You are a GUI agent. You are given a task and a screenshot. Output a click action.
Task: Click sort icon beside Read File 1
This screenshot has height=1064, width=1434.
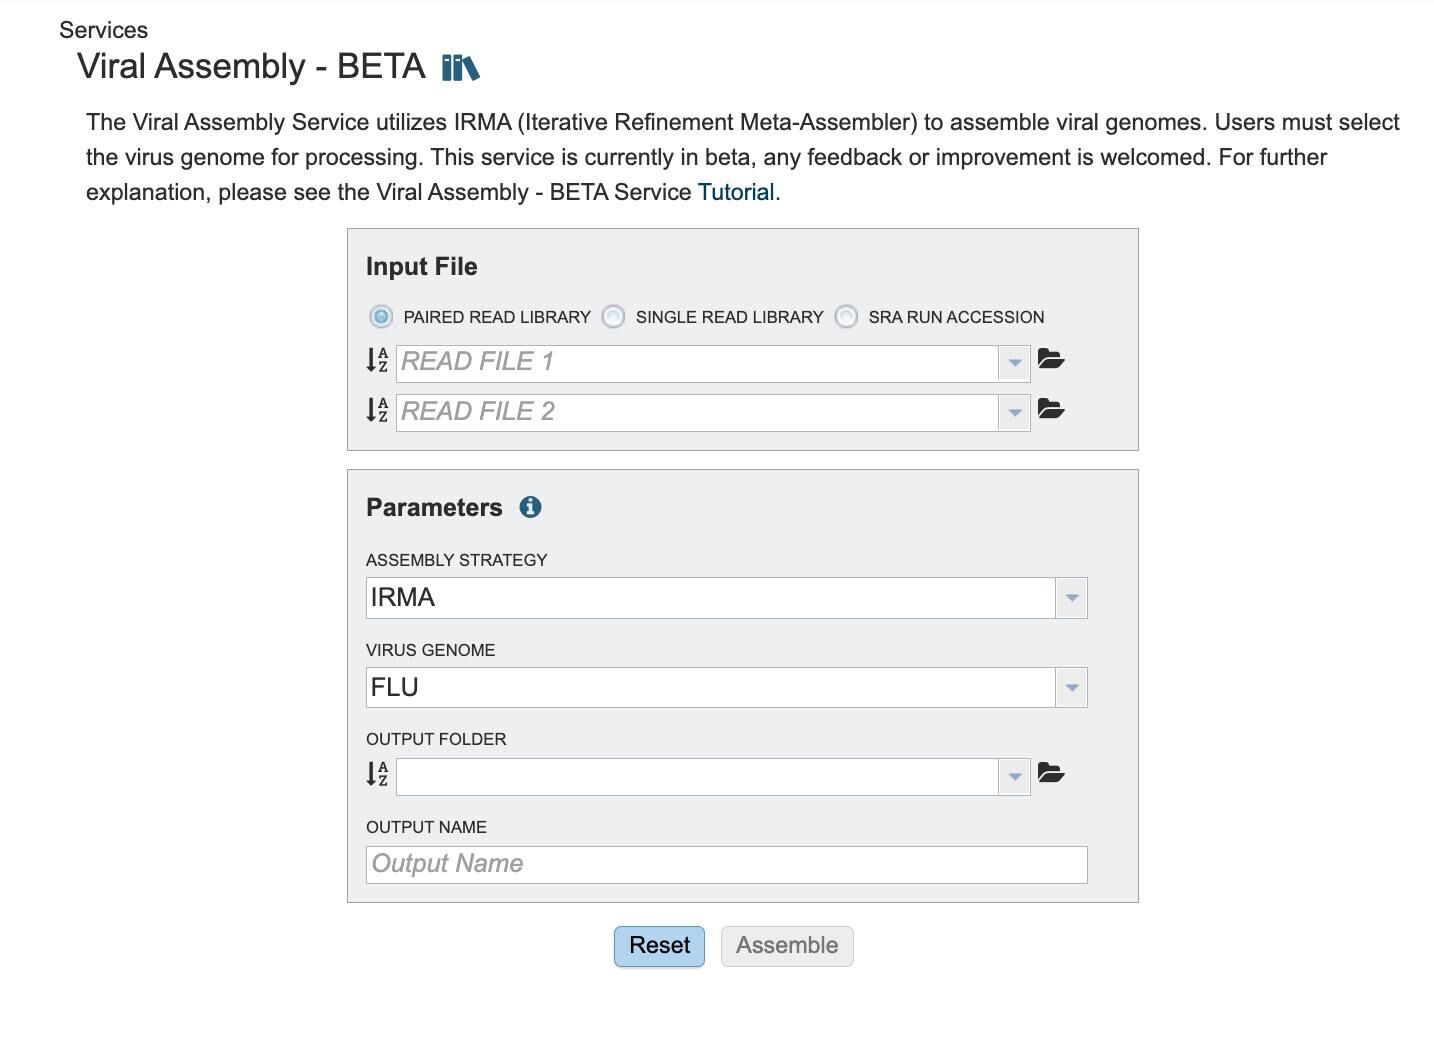377,360
